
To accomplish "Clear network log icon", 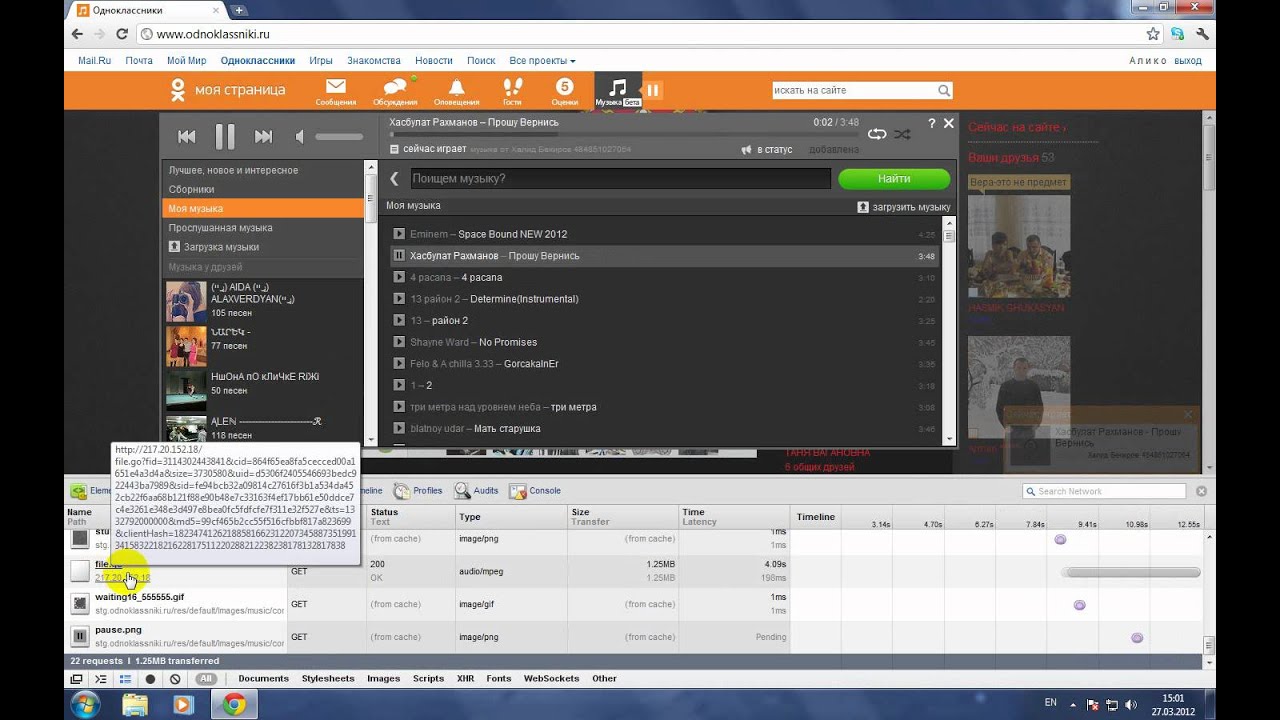I will point(175,679).
